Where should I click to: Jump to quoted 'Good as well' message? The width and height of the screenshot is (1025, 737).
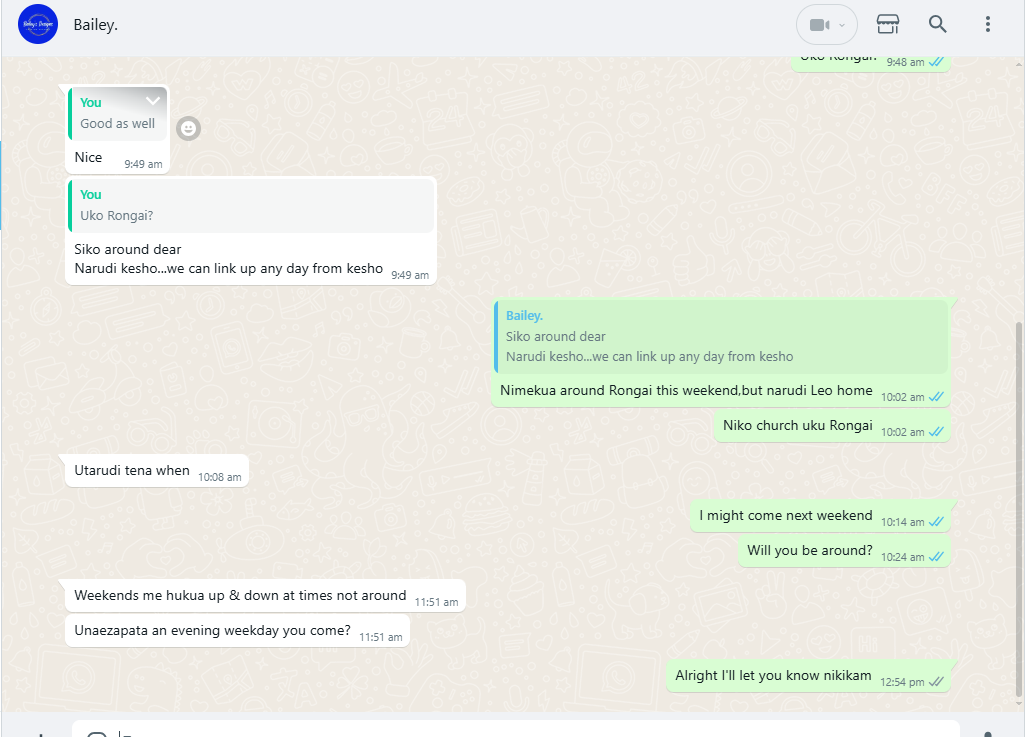118,114
